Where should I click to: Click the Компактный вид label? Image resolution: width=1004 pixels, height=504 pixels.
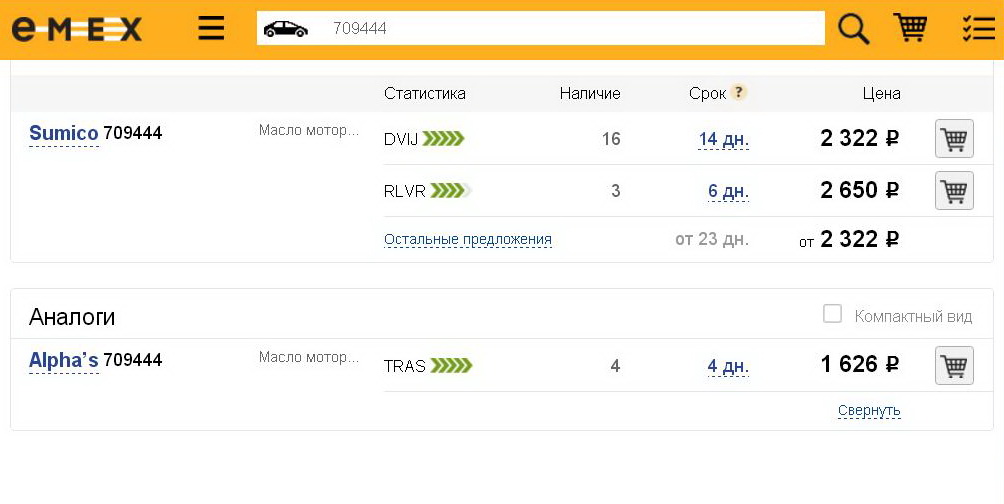point(913,316)
